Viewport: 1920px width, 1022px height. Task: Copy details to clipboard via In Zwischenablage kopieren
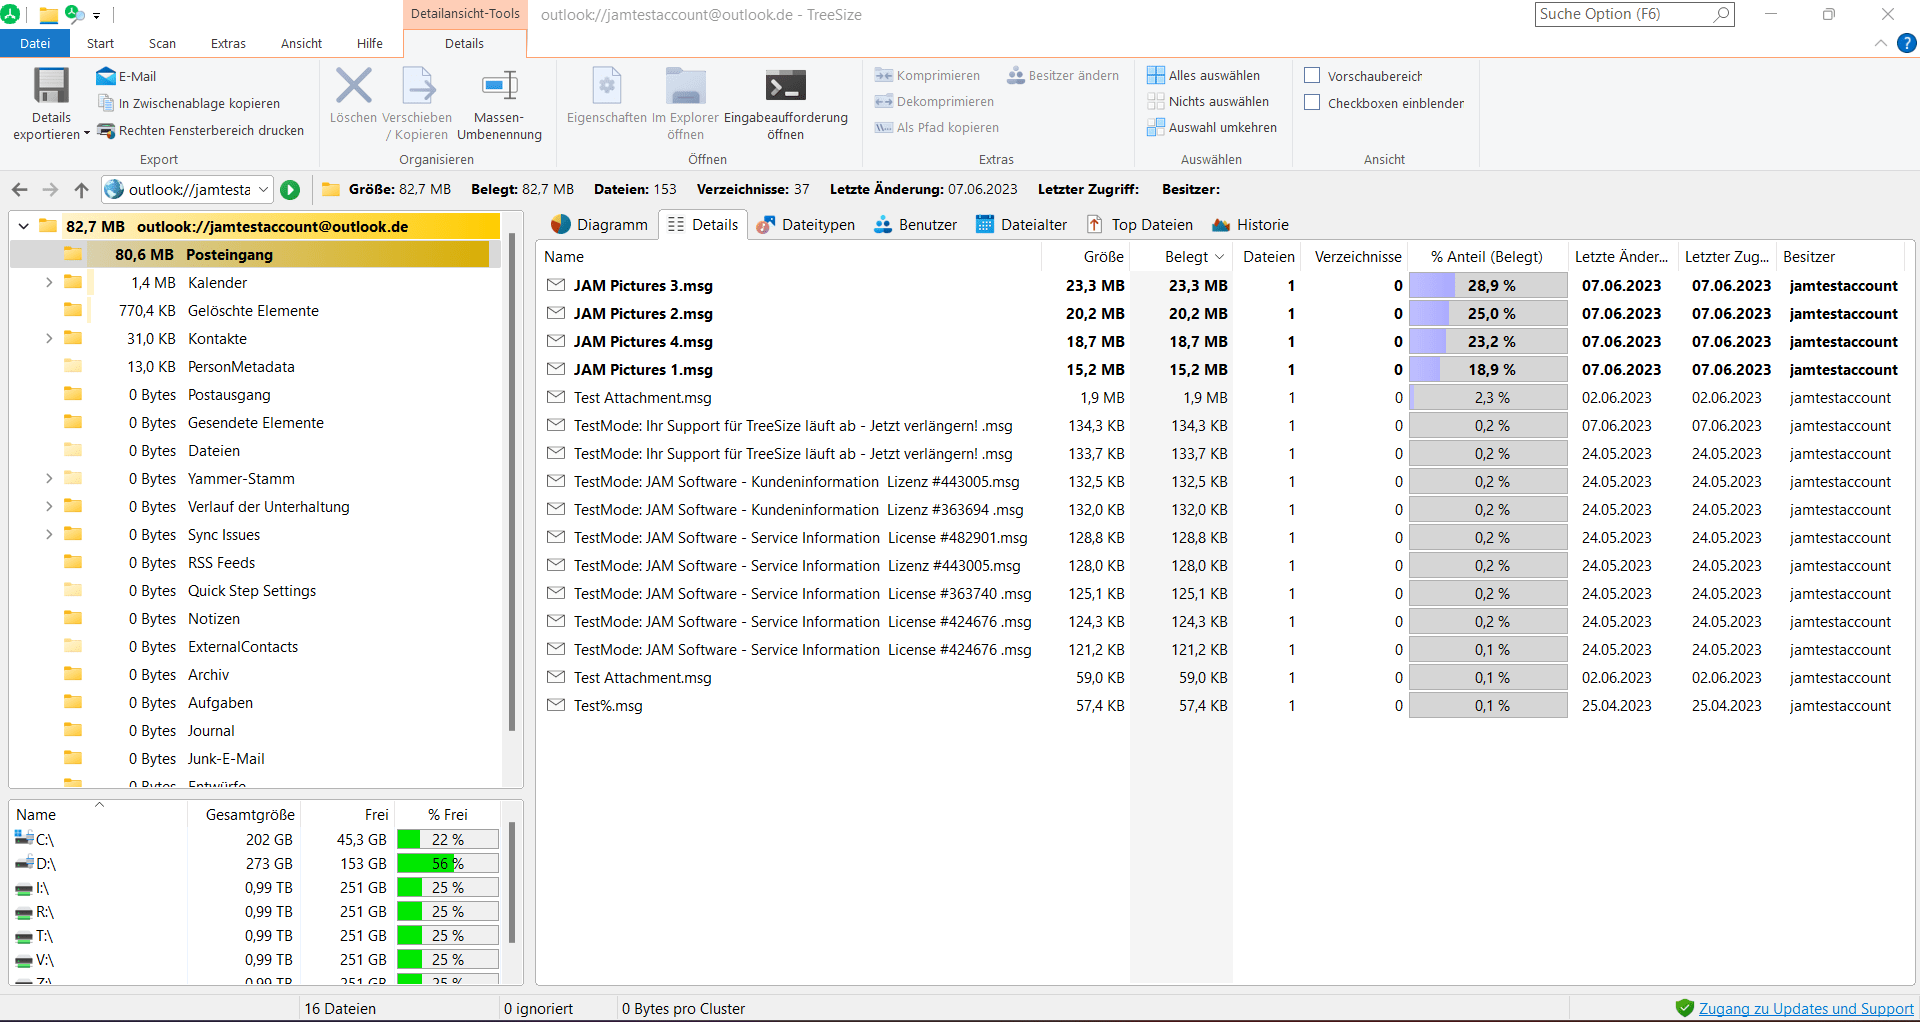(x=188, y=103)
